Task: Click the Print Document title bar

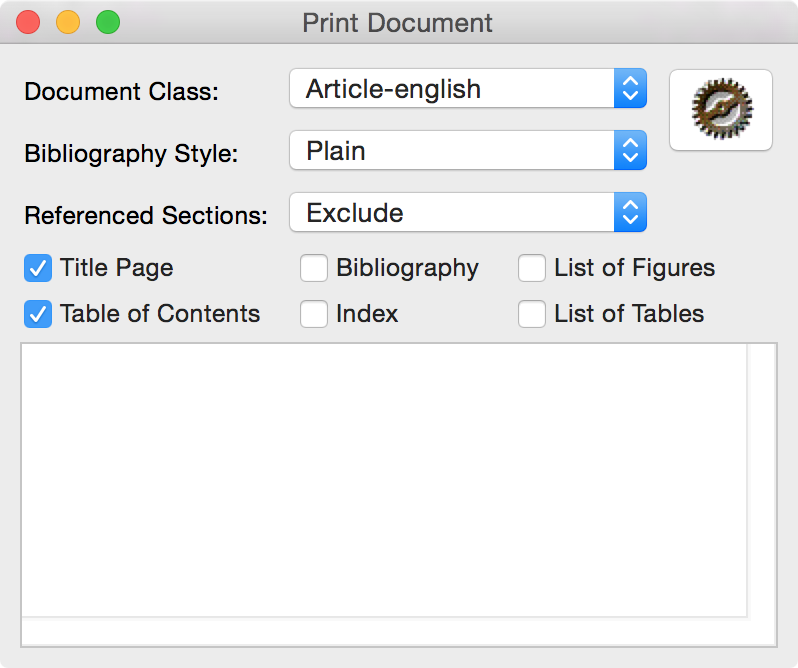Action: [399, 22]
